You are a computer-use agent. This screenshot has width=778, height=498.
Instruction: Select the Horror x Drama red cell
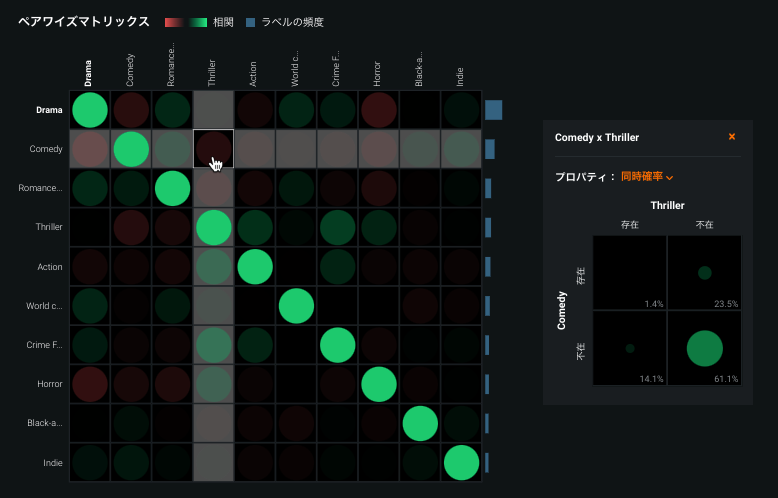[x=90, y=384]
